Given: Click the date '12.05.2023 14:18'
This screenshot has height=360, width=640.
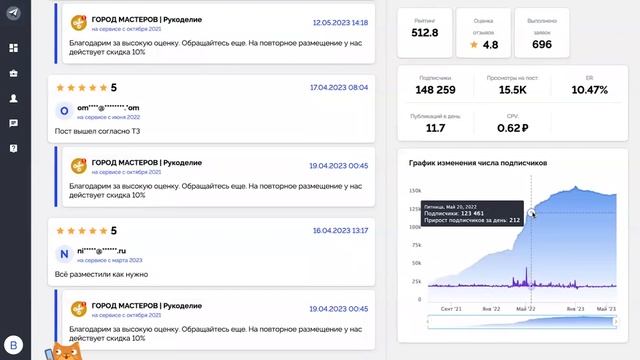Looking at the screenshot, I should click(340, 22).
